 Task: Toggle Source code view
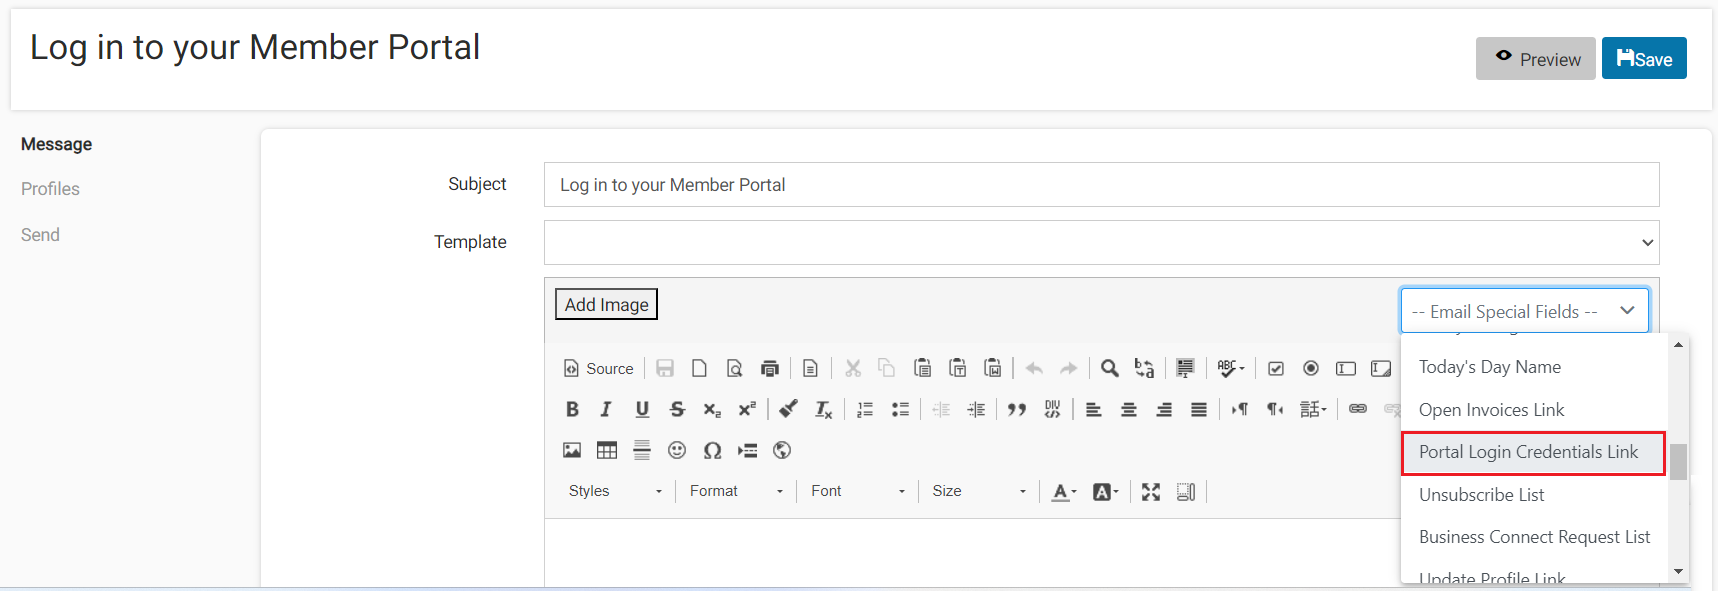(598, 368)
